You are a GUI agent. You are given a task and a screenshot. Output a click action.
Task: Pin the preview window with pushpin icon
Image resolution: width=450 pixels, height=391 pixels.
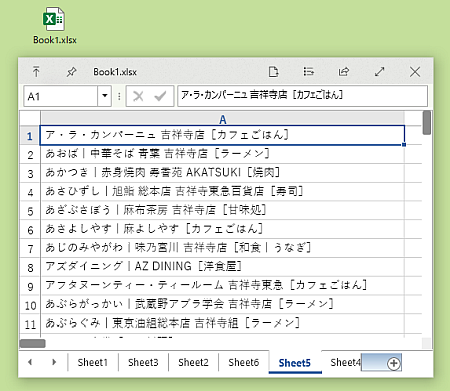click(x=71, y=72)
